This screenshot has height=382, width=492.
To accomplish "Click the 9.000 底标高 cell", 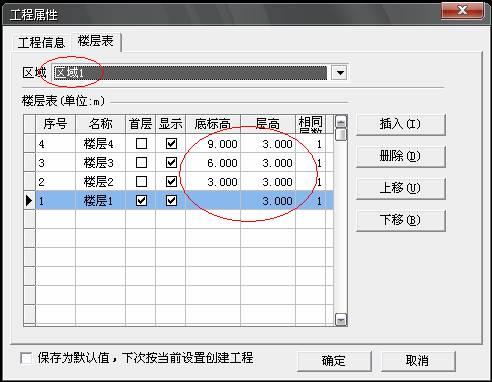I will point(213,144).
